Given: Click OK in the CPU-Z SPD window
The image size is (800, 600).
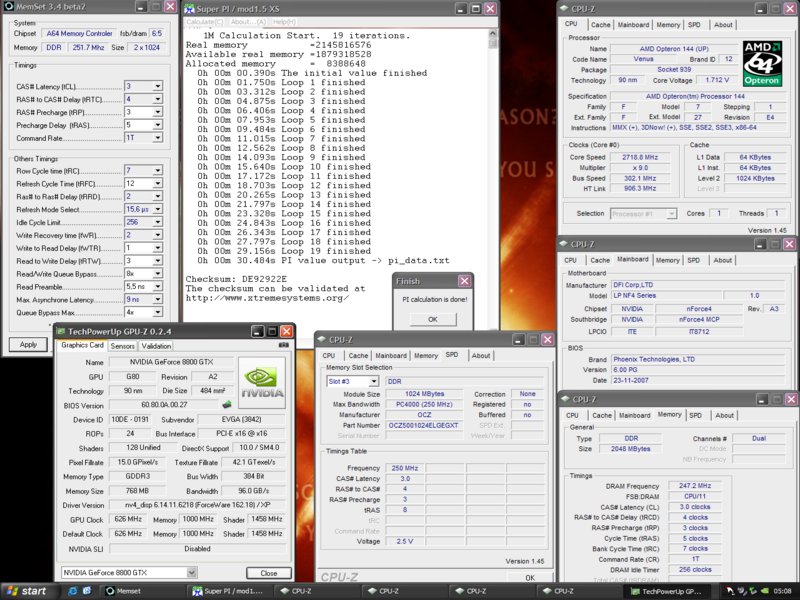Looking at the screenshot, I should (x=530, y=578).
